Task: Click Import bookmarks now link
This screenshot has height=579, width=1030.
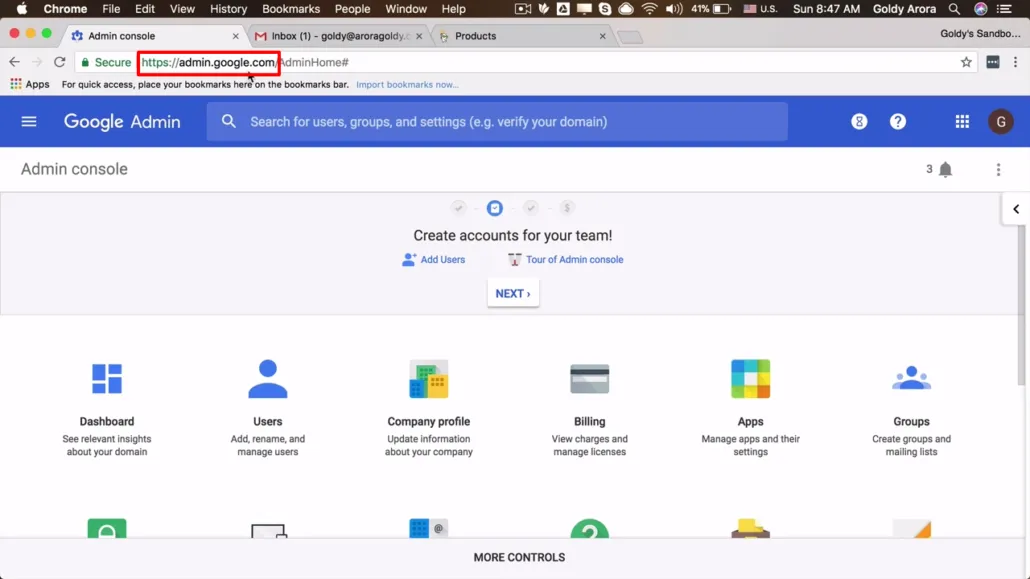Action: pyautogui.click(x=407, y=84)
